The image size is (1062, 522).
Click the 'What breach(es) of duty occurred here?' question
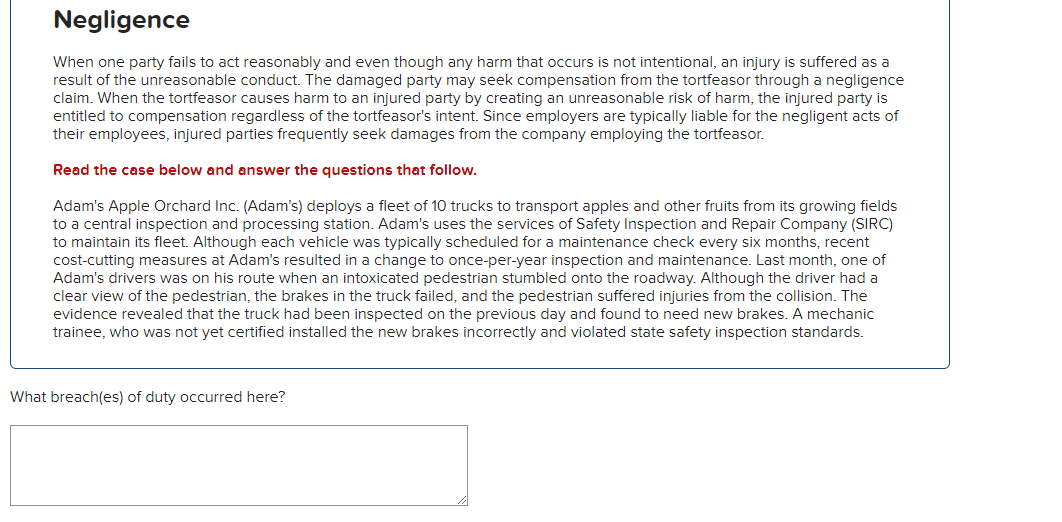click(x=148, y=397)
